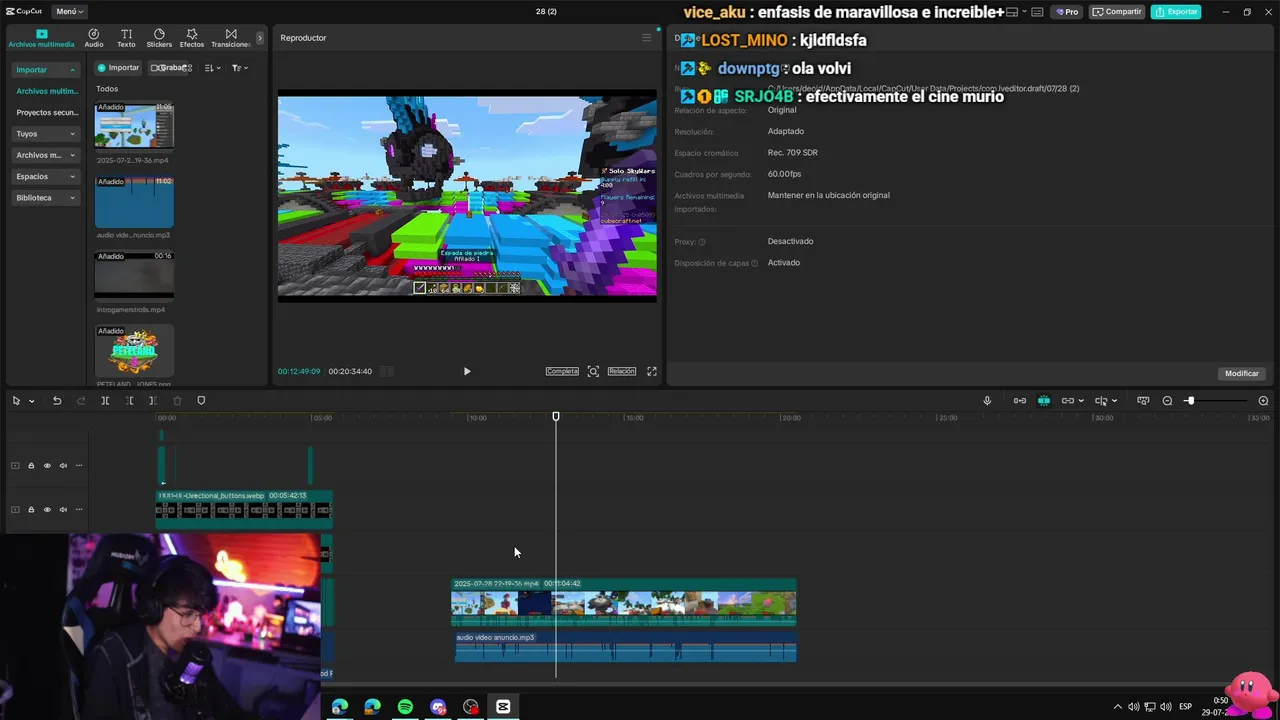Click the Split clip tool
1280x720 pixels.
[x=105, y=401]
